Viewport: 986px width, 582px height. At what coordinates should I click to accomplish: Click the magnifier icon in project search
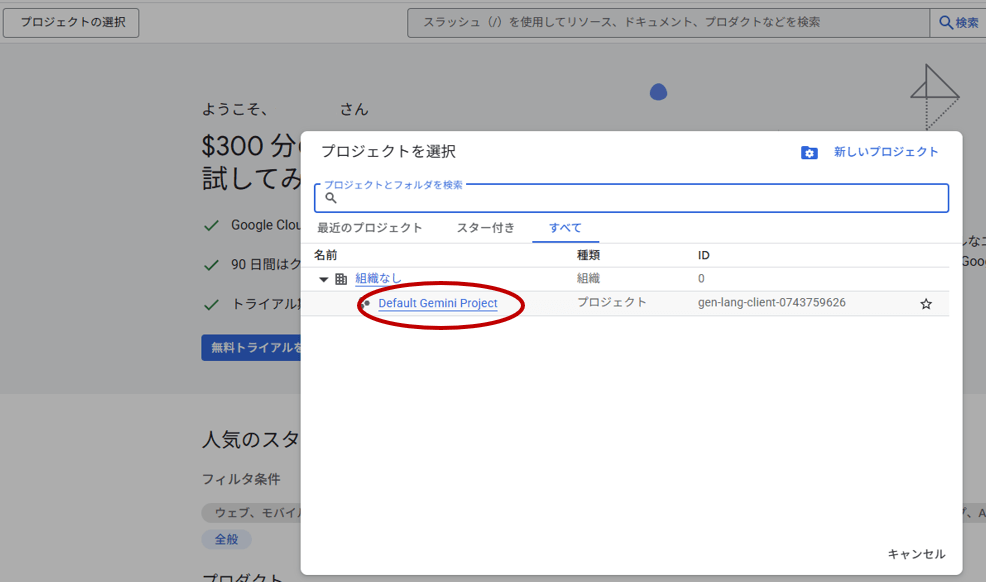click(331, 198)
